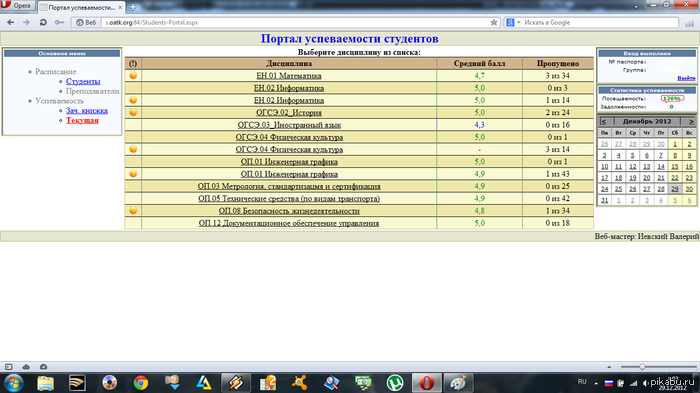Viewport: 700px width, 393px height.
Task: Go forward with the forward arrow
Action: point(26,22)
